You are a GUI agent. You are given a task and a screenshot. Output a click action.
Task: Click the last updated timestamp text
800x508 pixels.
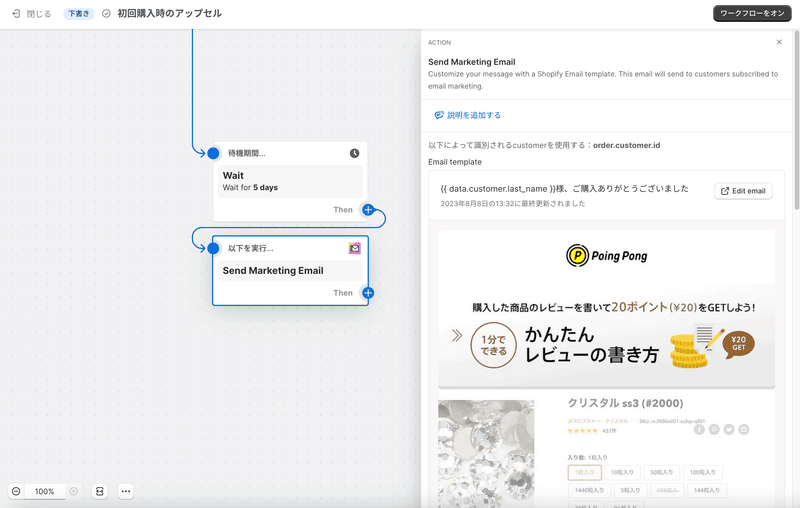tap(513, 204)
